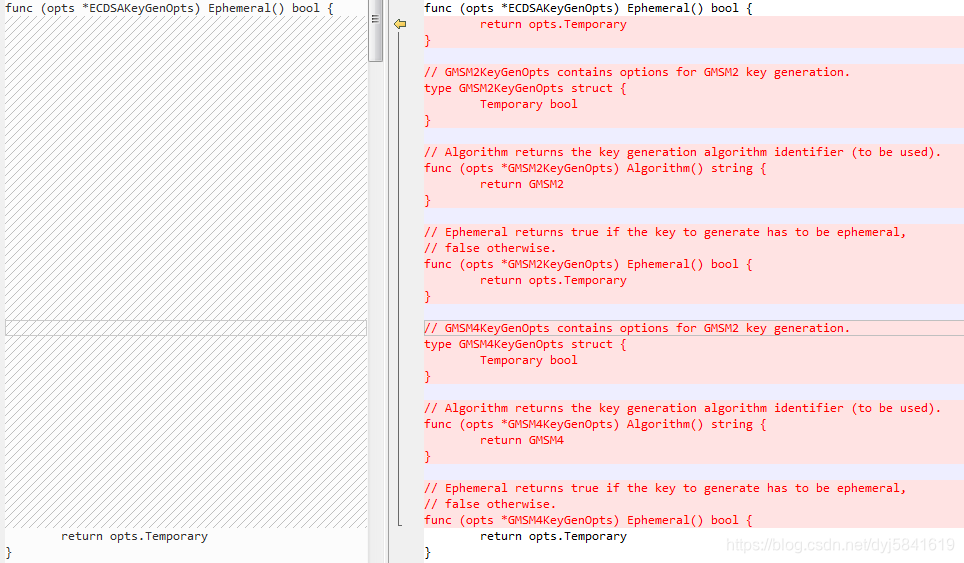Click line 'type GMSM4KeyGenOpts struct {'
The image size is (964, 563).
pyautogui.click(x=525, y=344)
